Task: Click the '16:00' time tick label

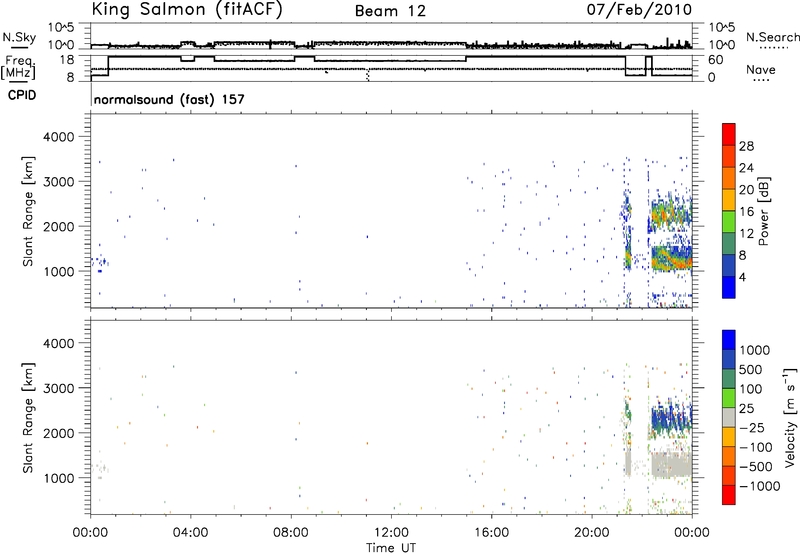Action: click(491, 533)
